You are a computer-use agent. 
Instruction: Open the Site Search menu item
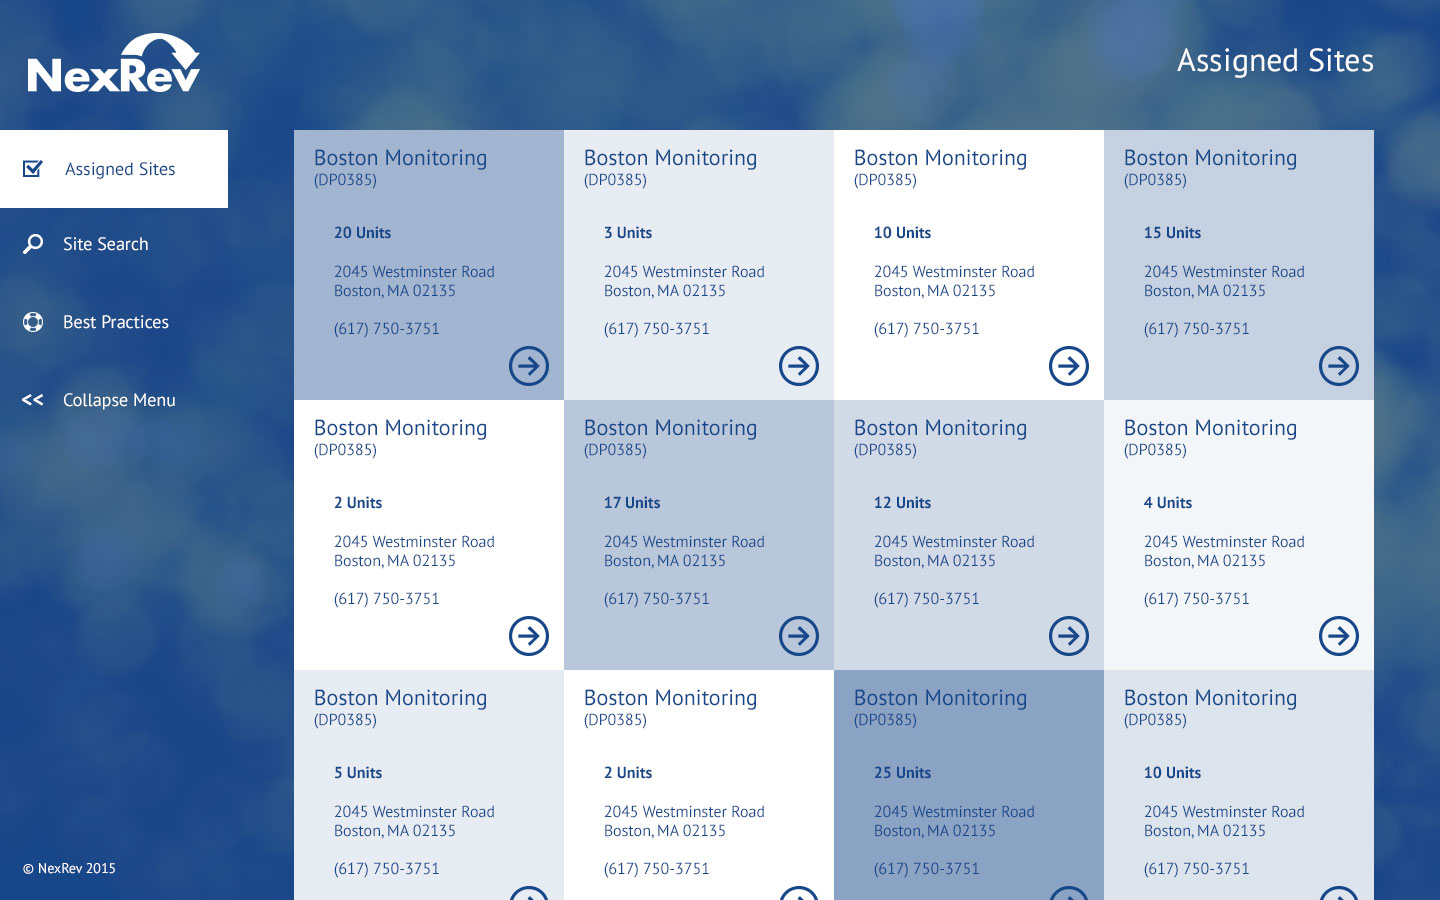coord(105,244)
